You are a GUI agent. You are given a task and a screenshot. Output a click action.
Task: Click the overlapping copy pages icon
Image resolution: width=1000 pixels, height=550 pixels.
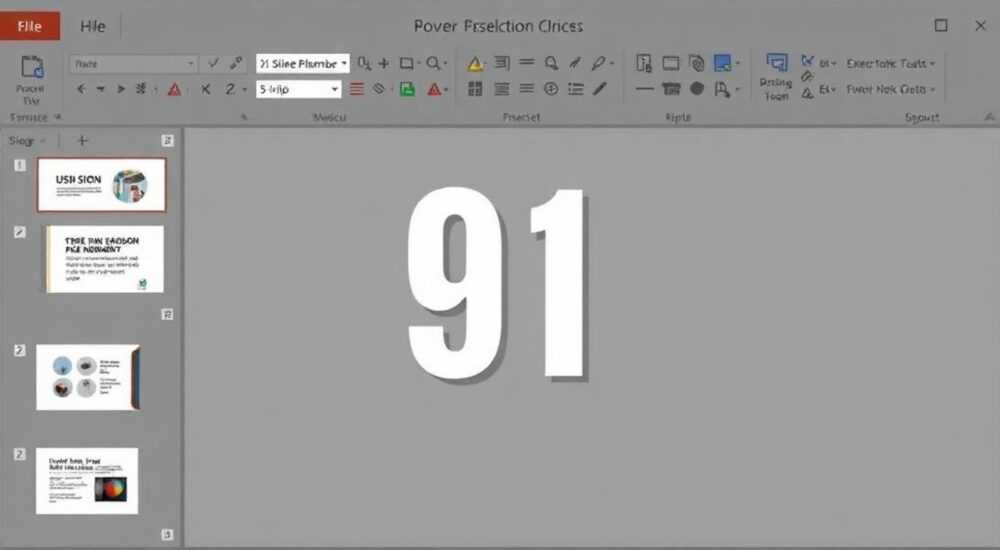(696, 63)
